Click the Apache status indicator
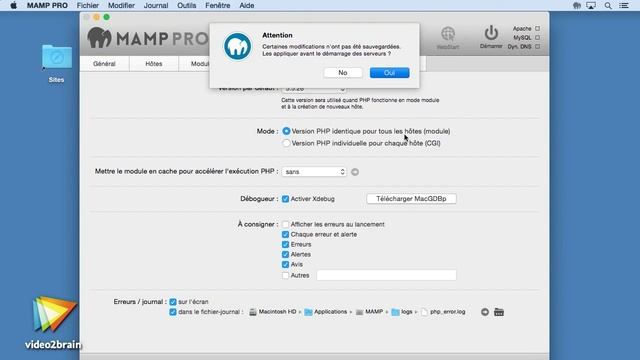 [538, 29]
